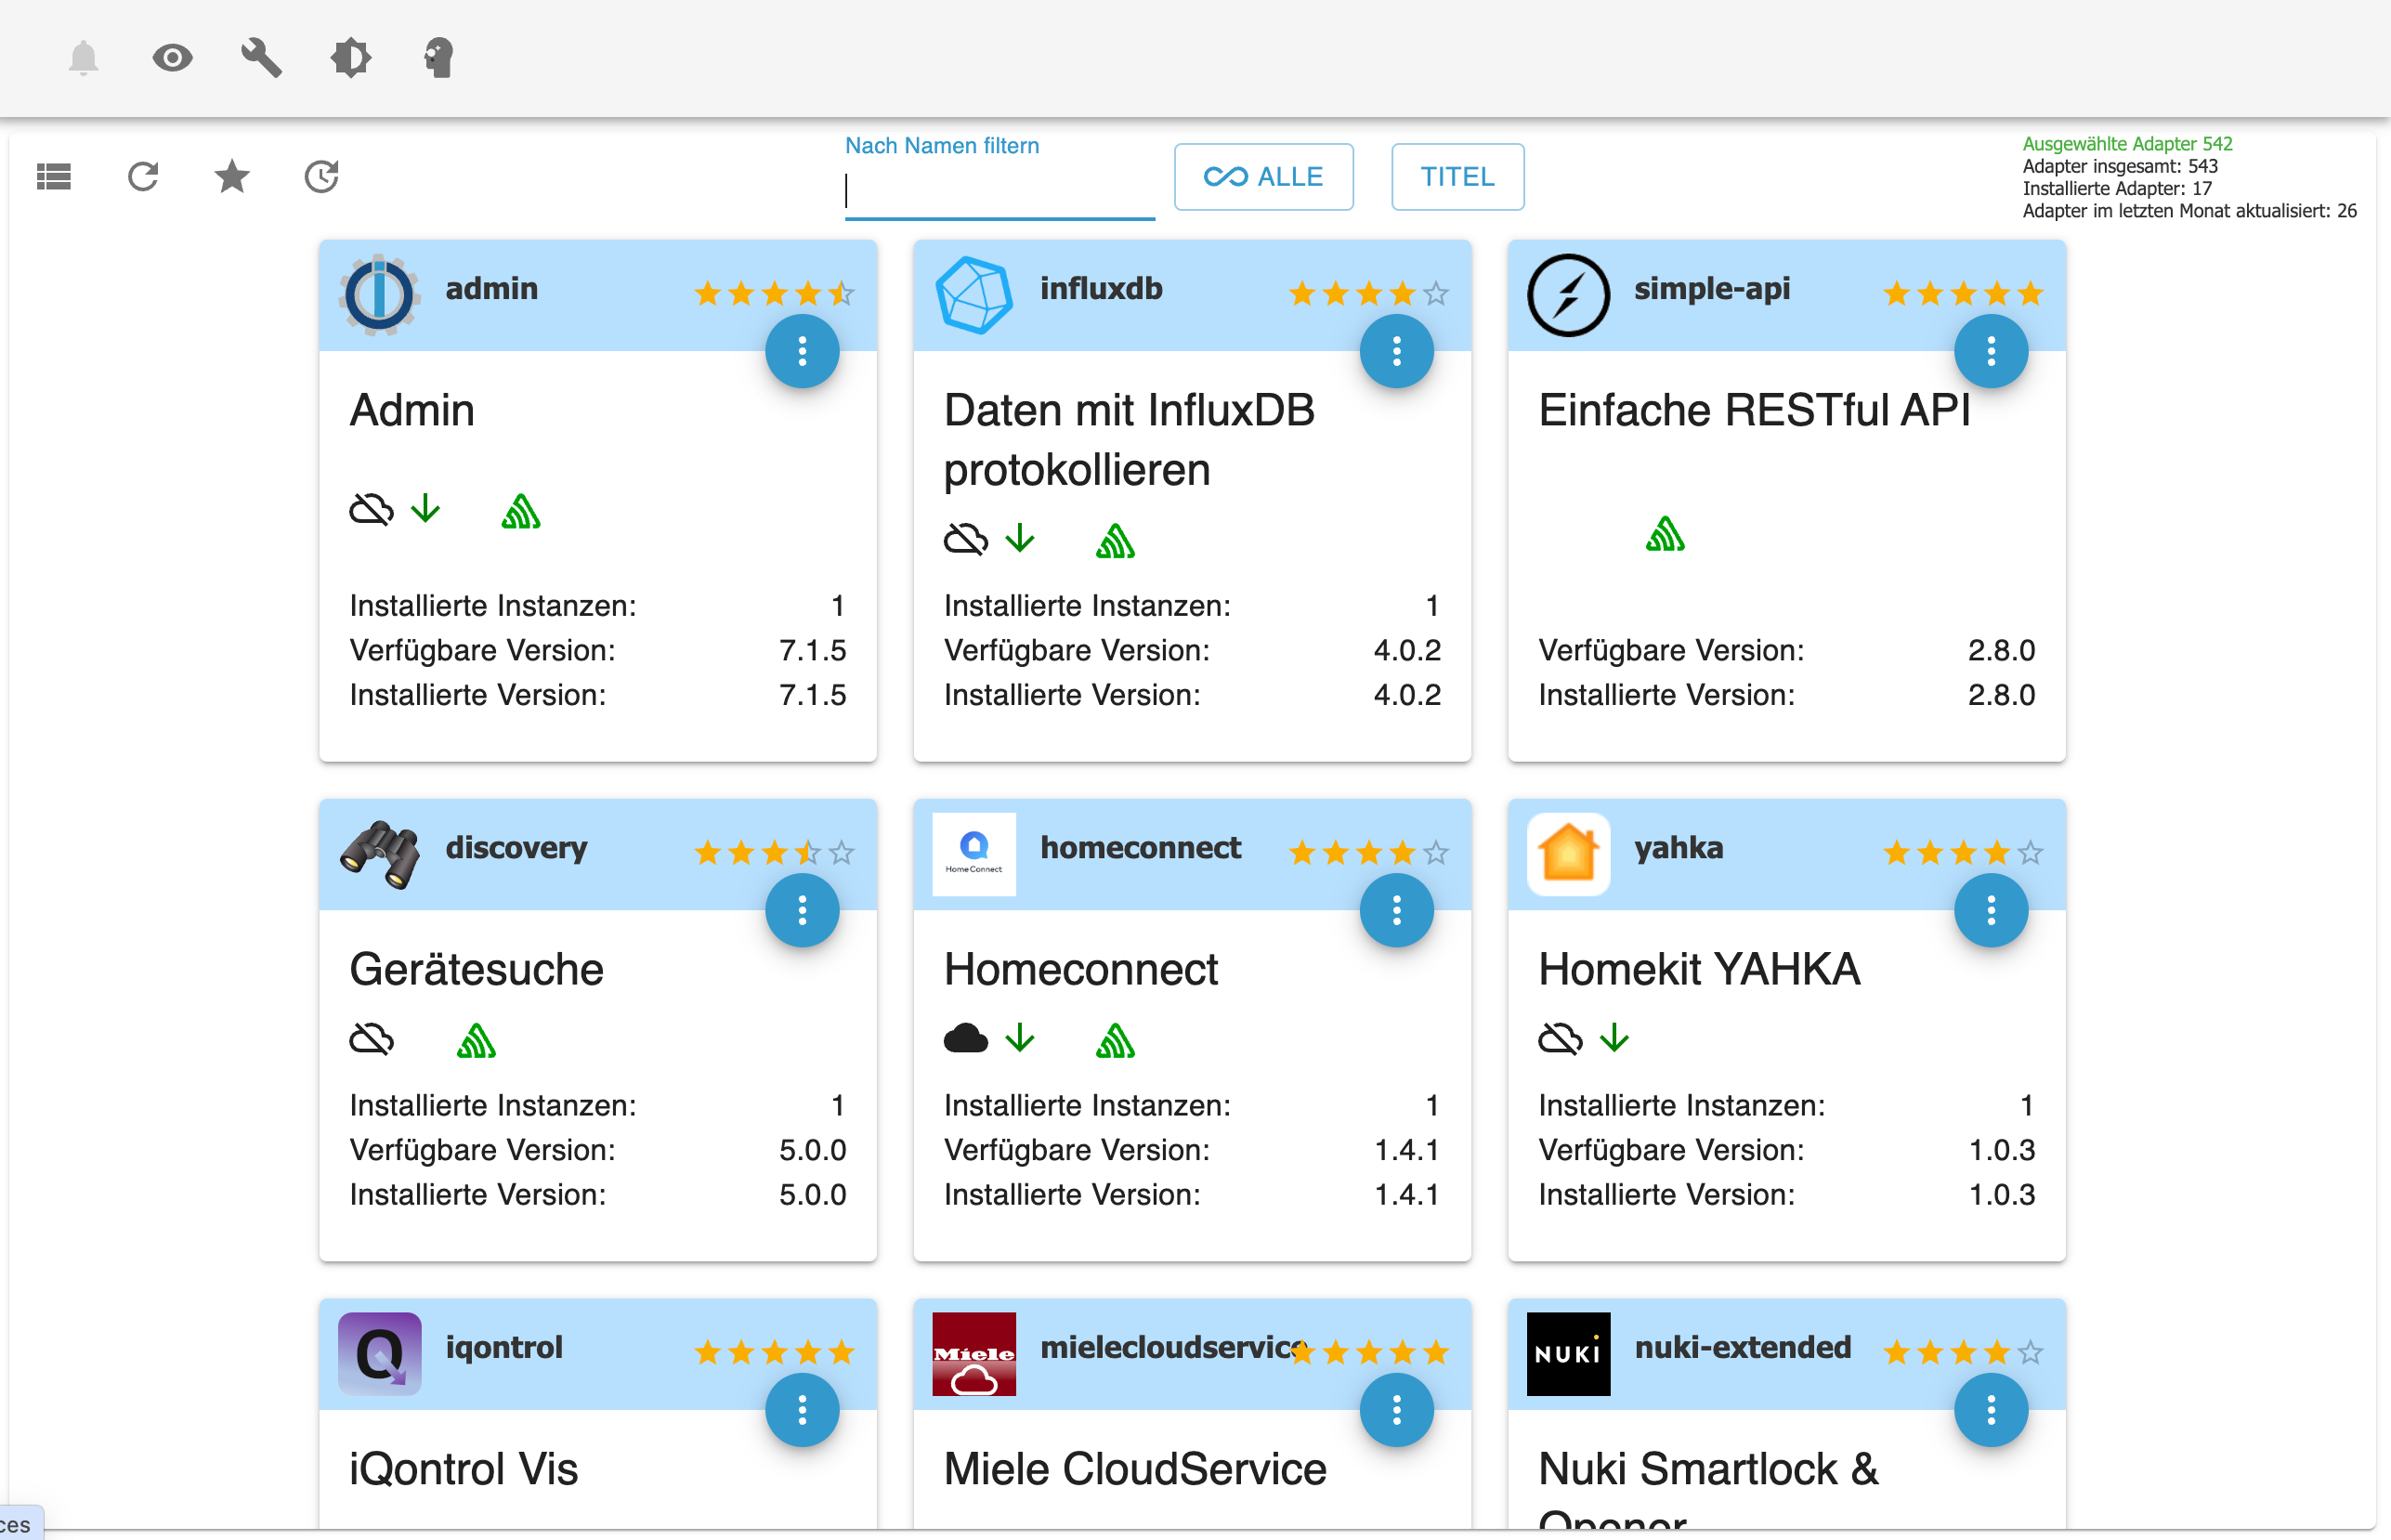The image size is (2391, 1540).
Task: Click green Sentry icon on simple-api card
Action: [1665, 534]
